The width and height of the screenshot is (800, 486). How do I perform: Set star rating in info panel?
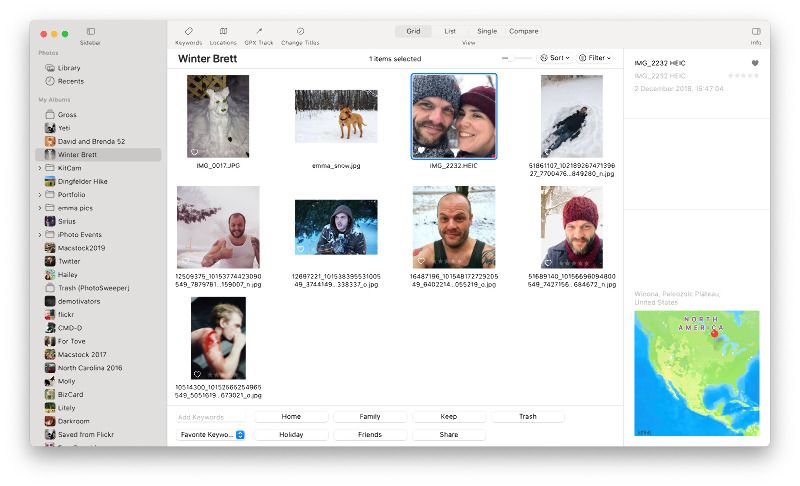(x=743, y=76)
